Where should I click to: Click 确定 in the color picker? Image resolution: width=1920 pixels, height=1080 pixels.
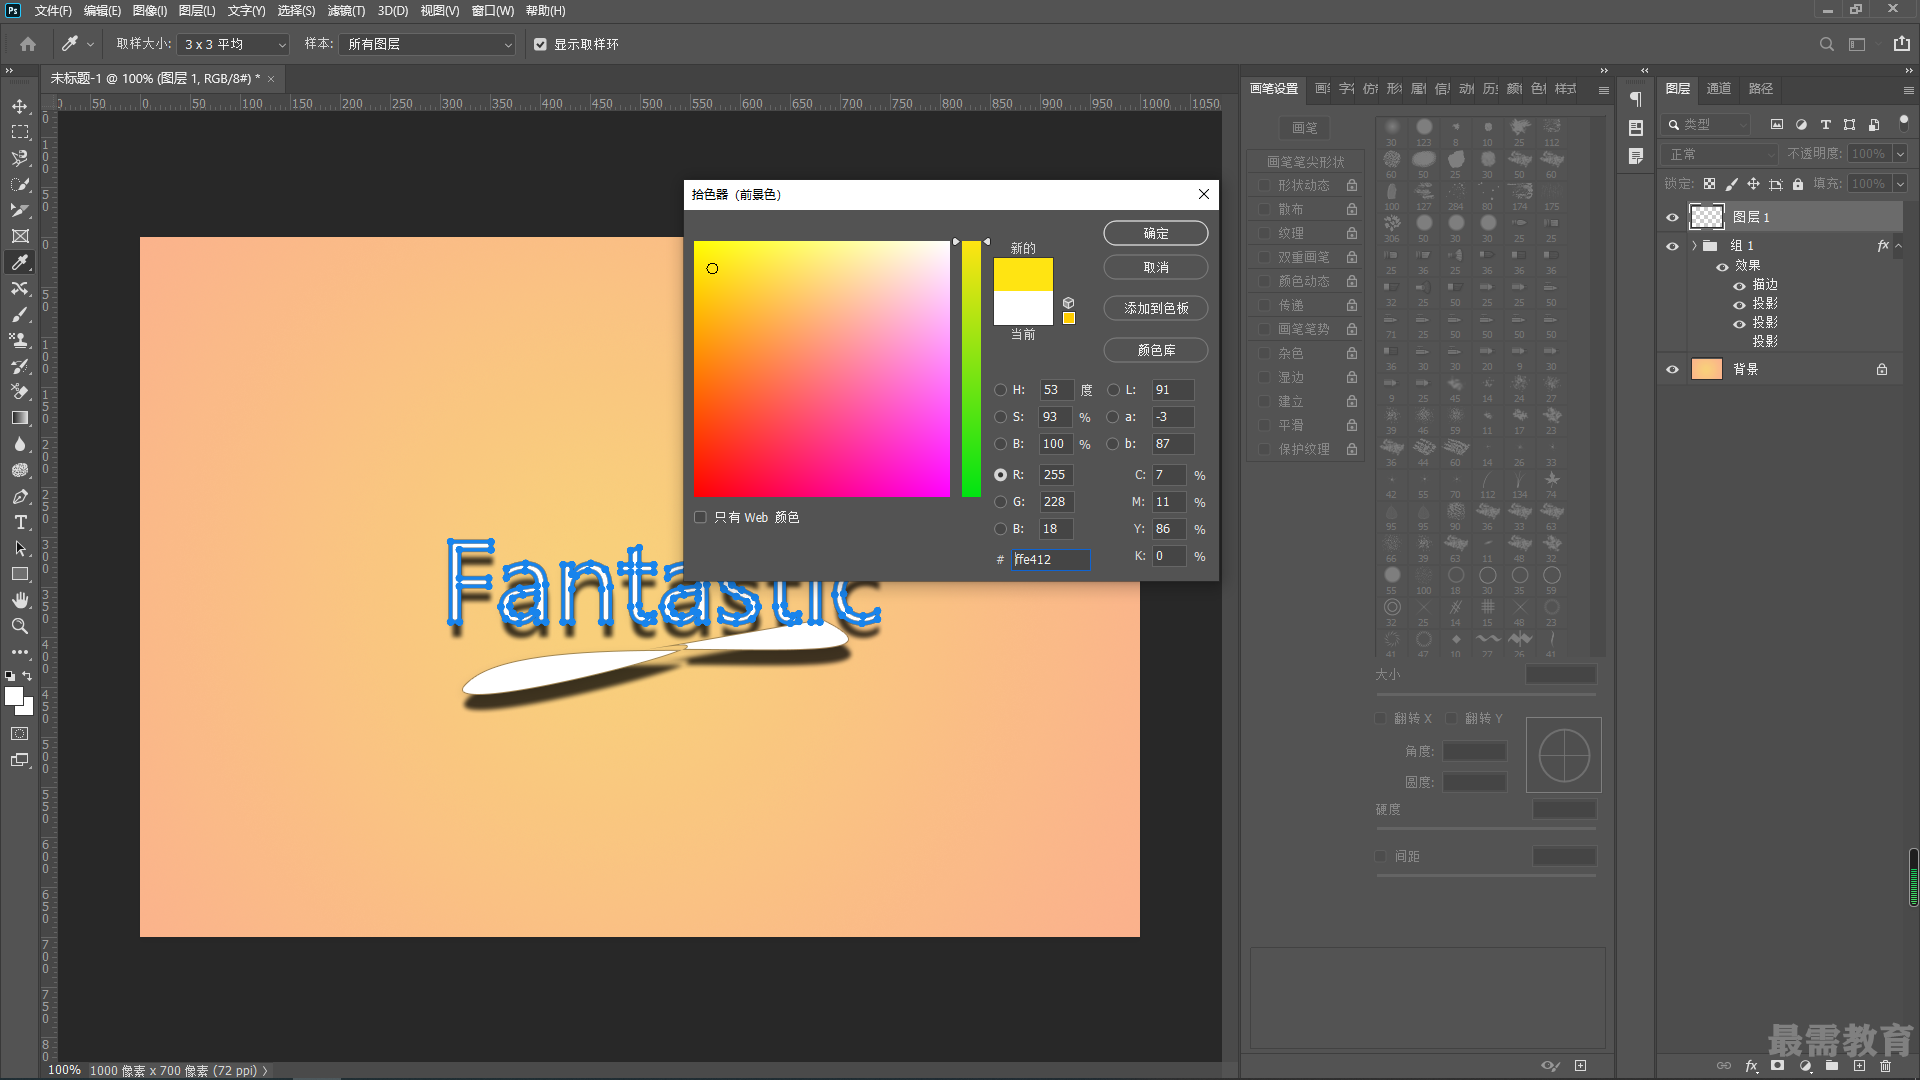(1156, 233)
